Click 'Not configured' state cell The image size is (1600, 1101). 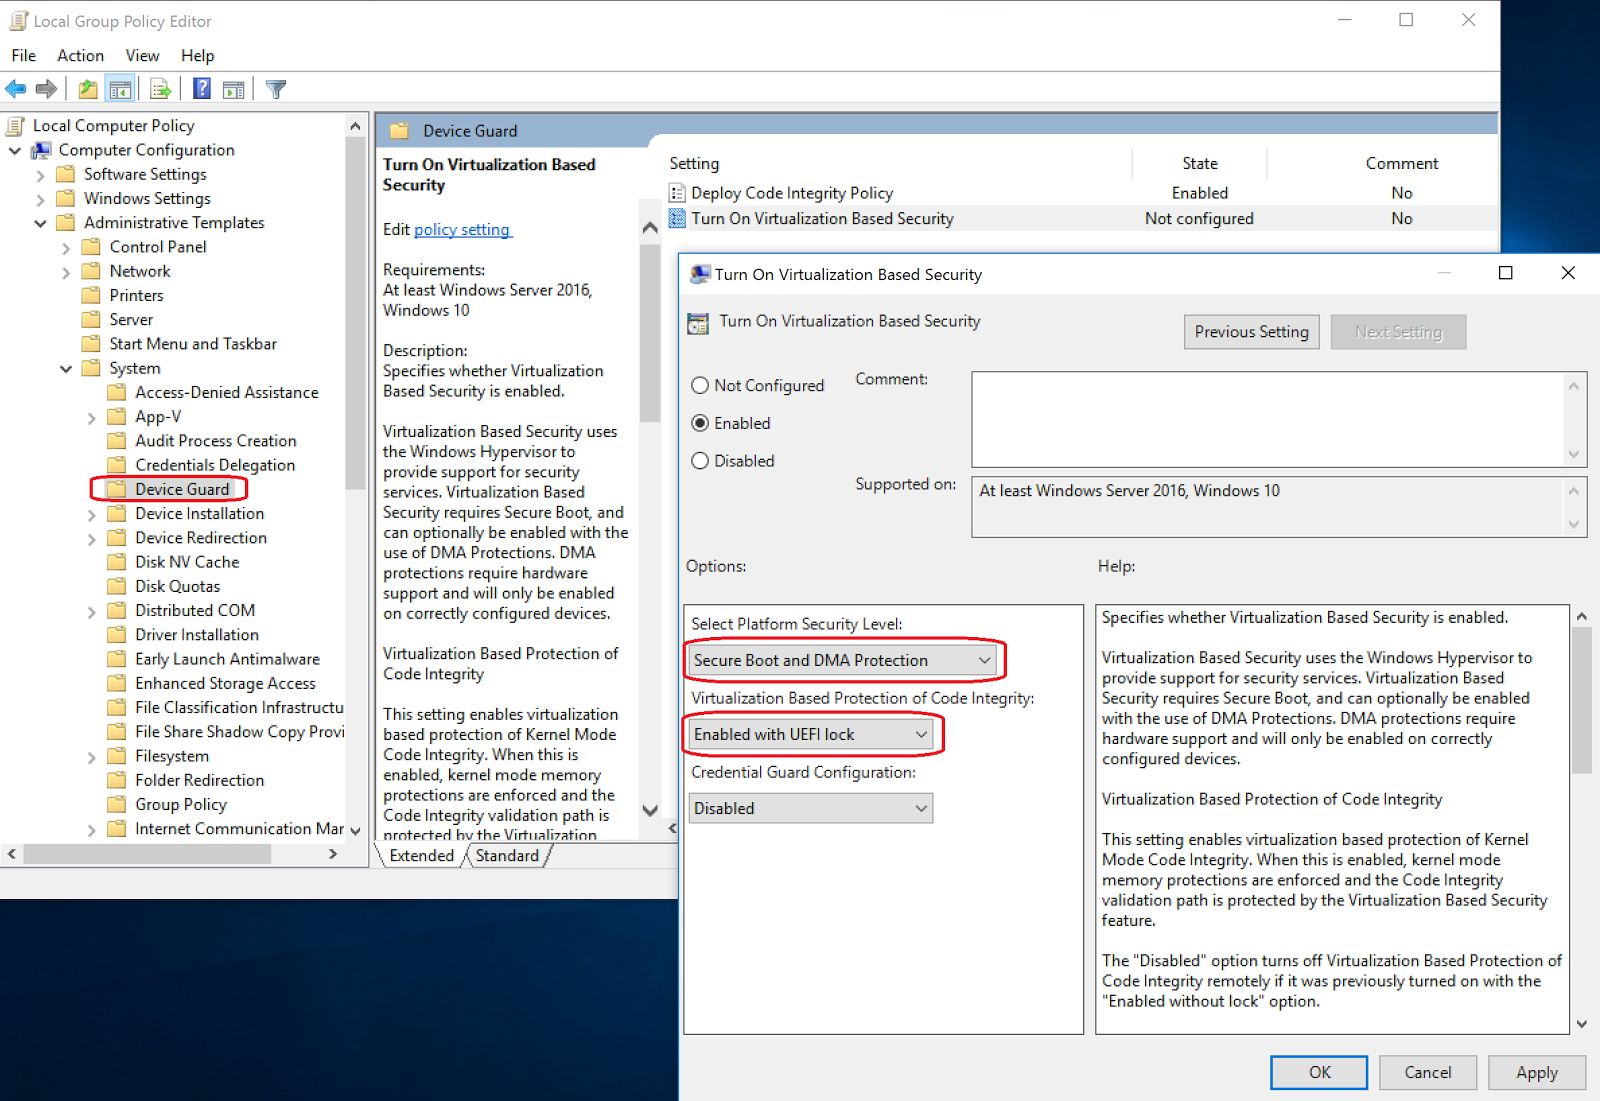coord(1199,218)
